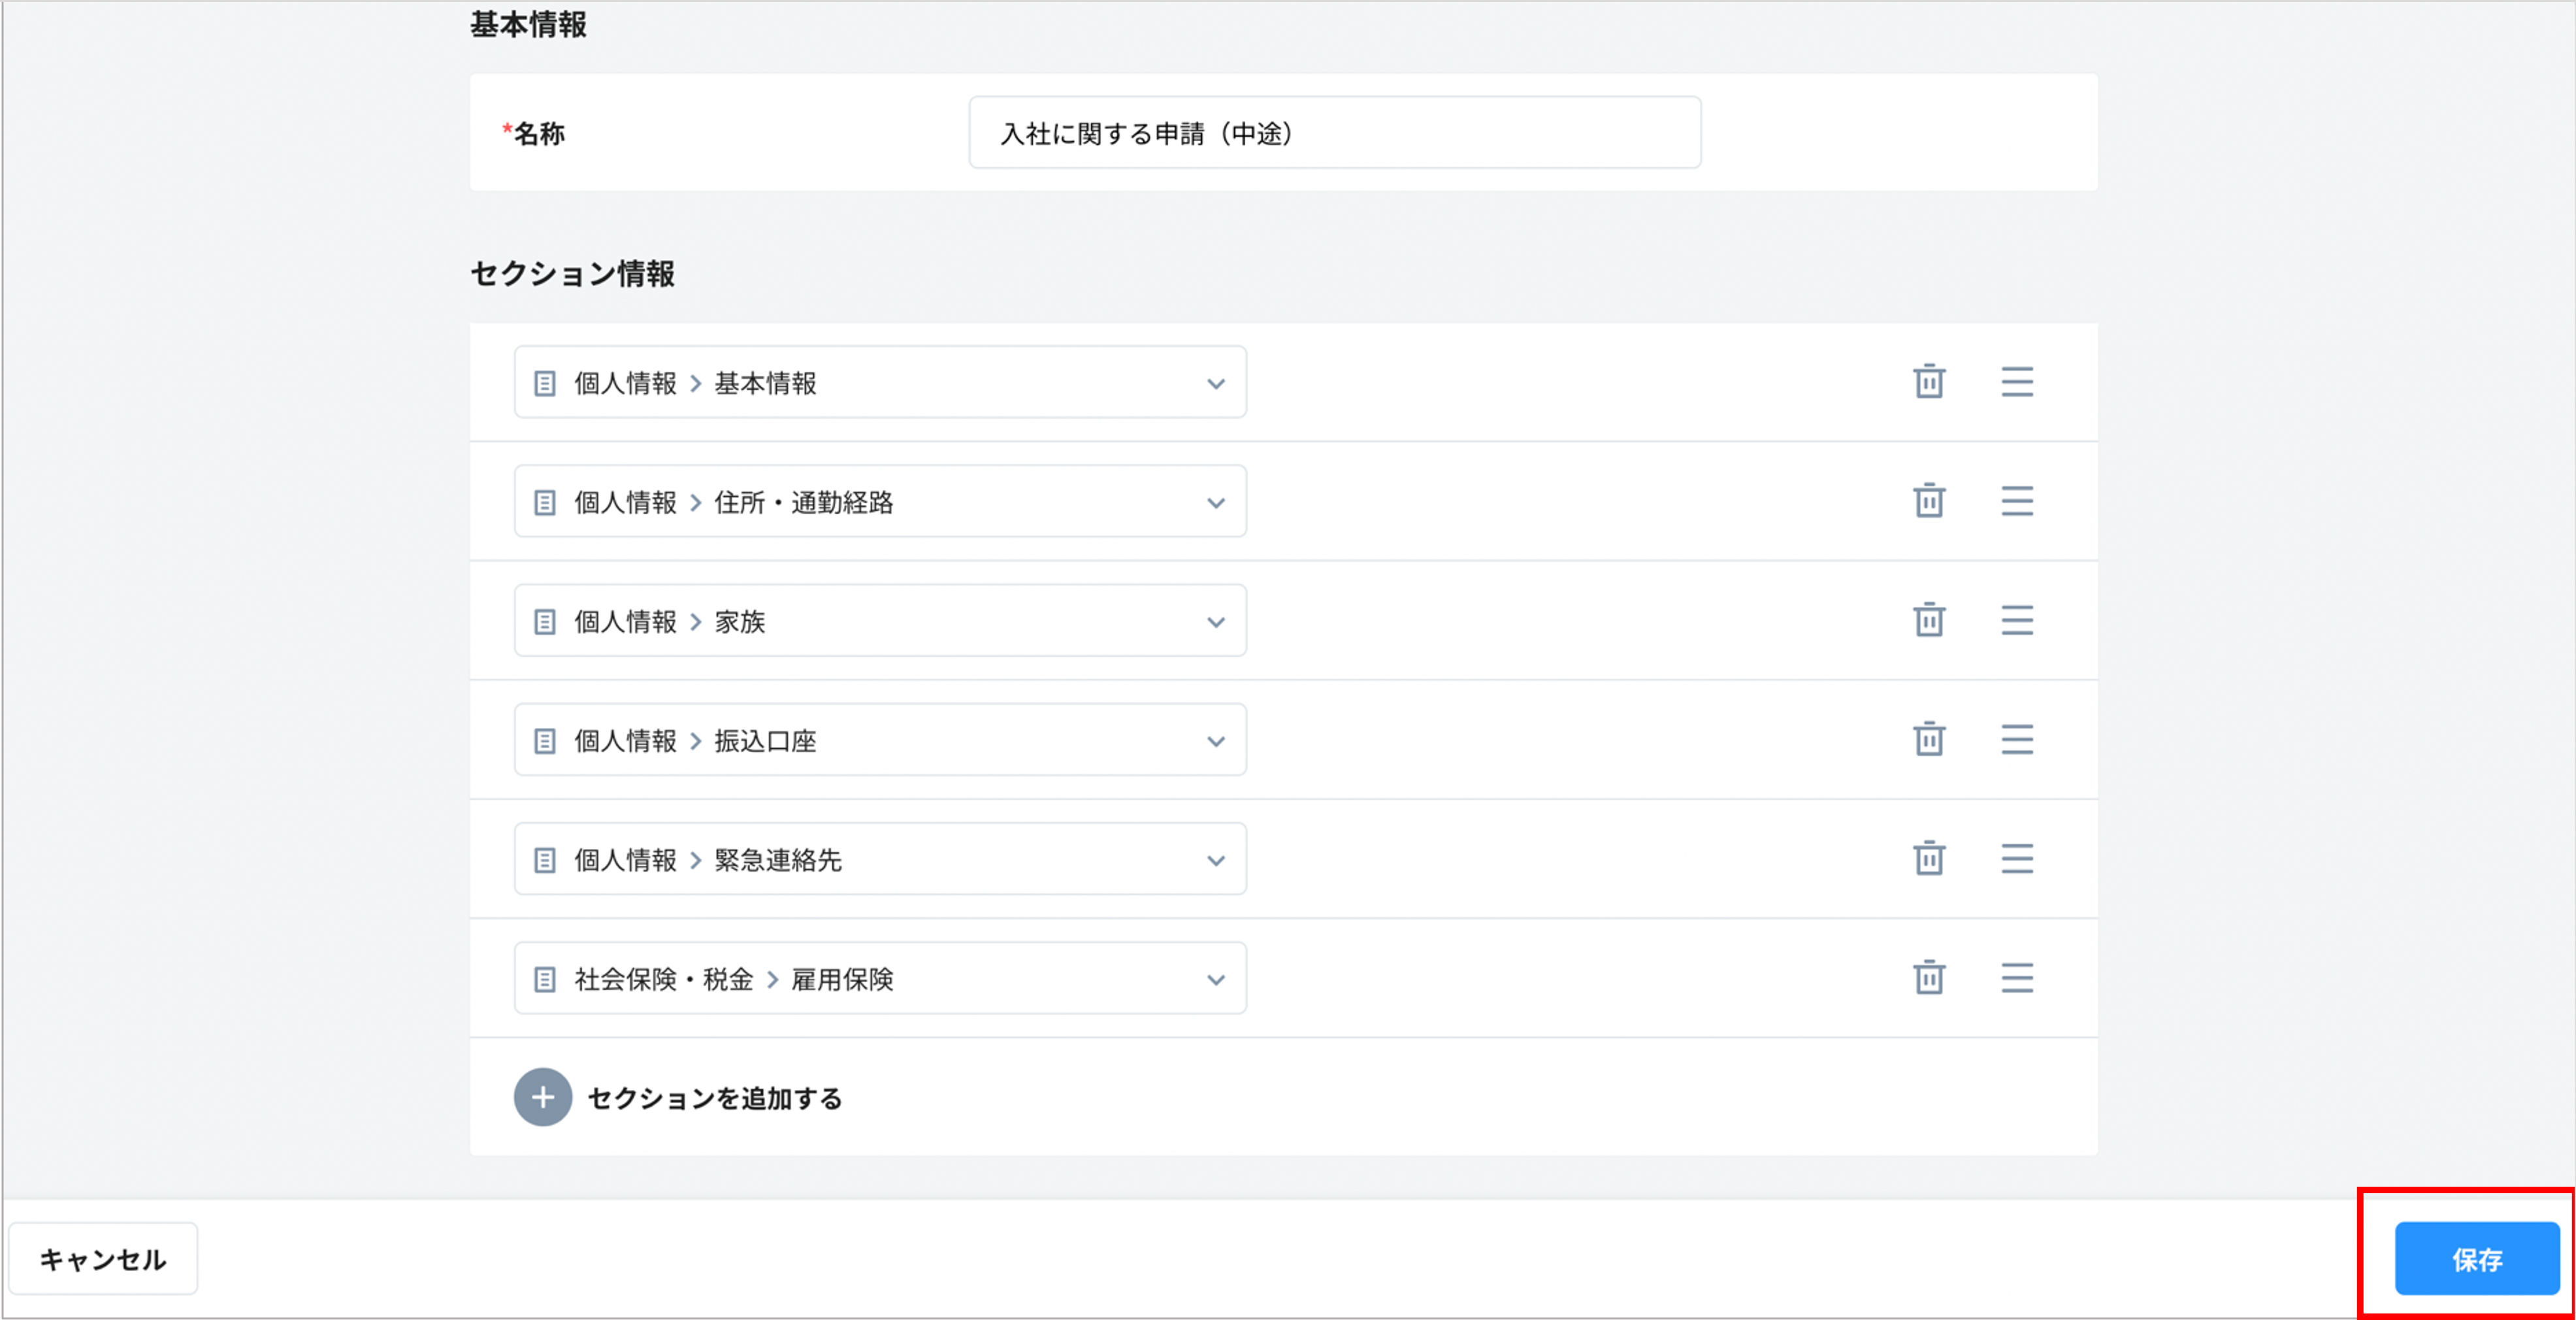
Task: Delete the 雇用保険 section row
Action: pyautogui.click(x=1928, y=978)
